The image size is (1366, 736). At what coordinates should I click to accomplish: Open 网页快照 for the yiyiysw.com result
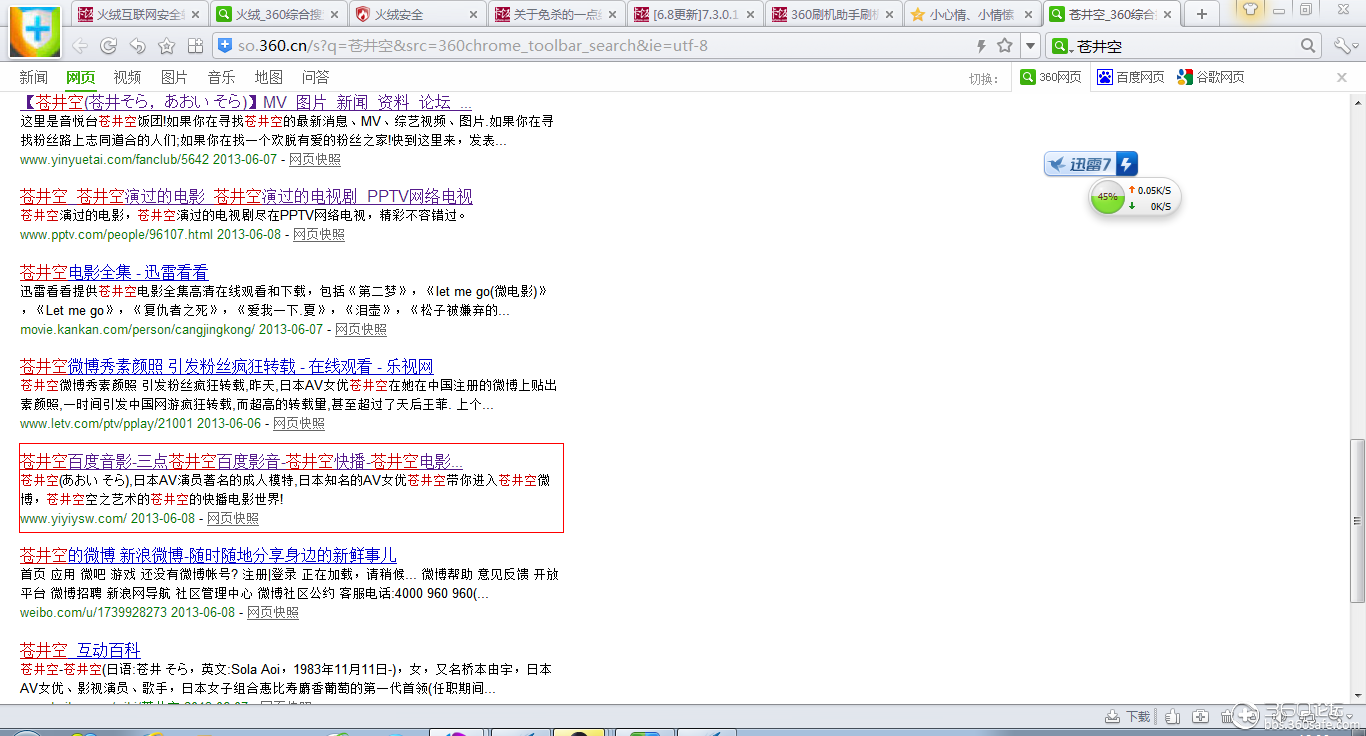tap(233, 519)
